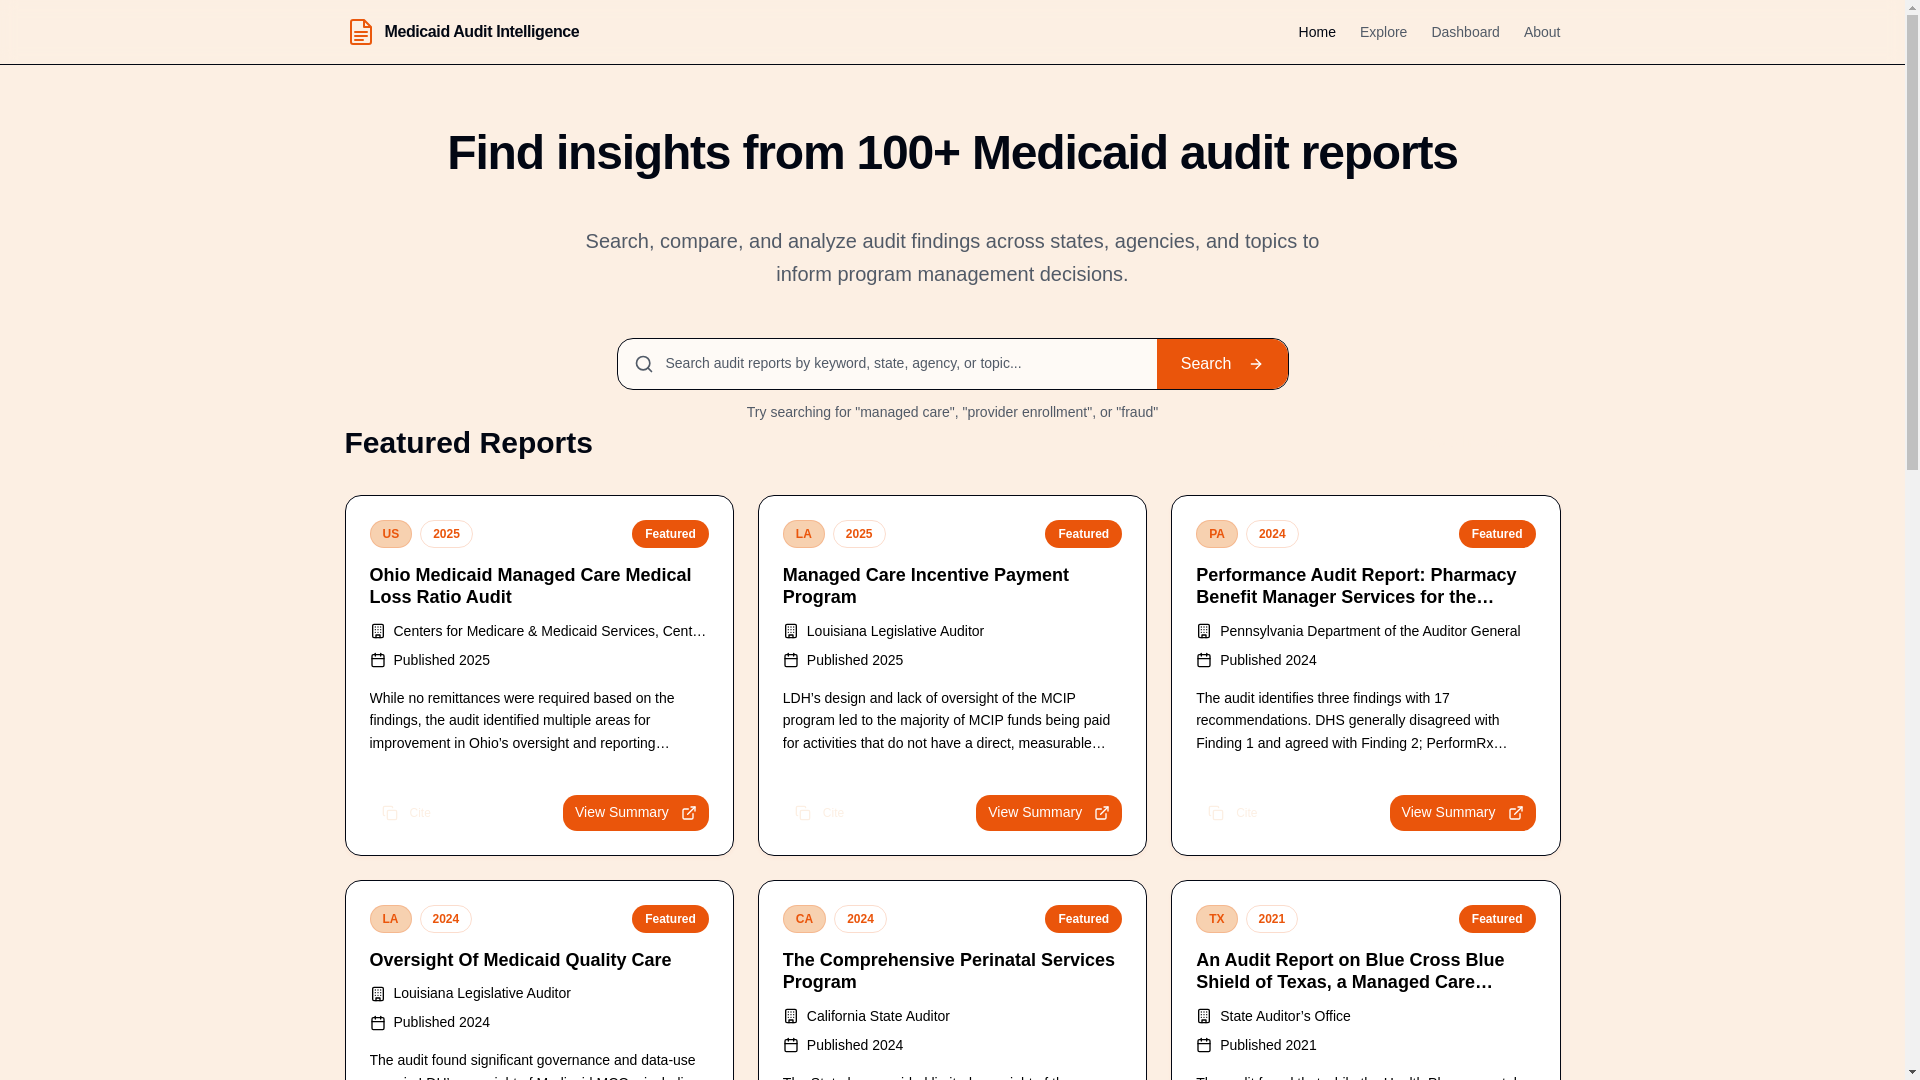Click building icon on Managed Care Incentive card

pyautogui.click(x=790, y=631)
